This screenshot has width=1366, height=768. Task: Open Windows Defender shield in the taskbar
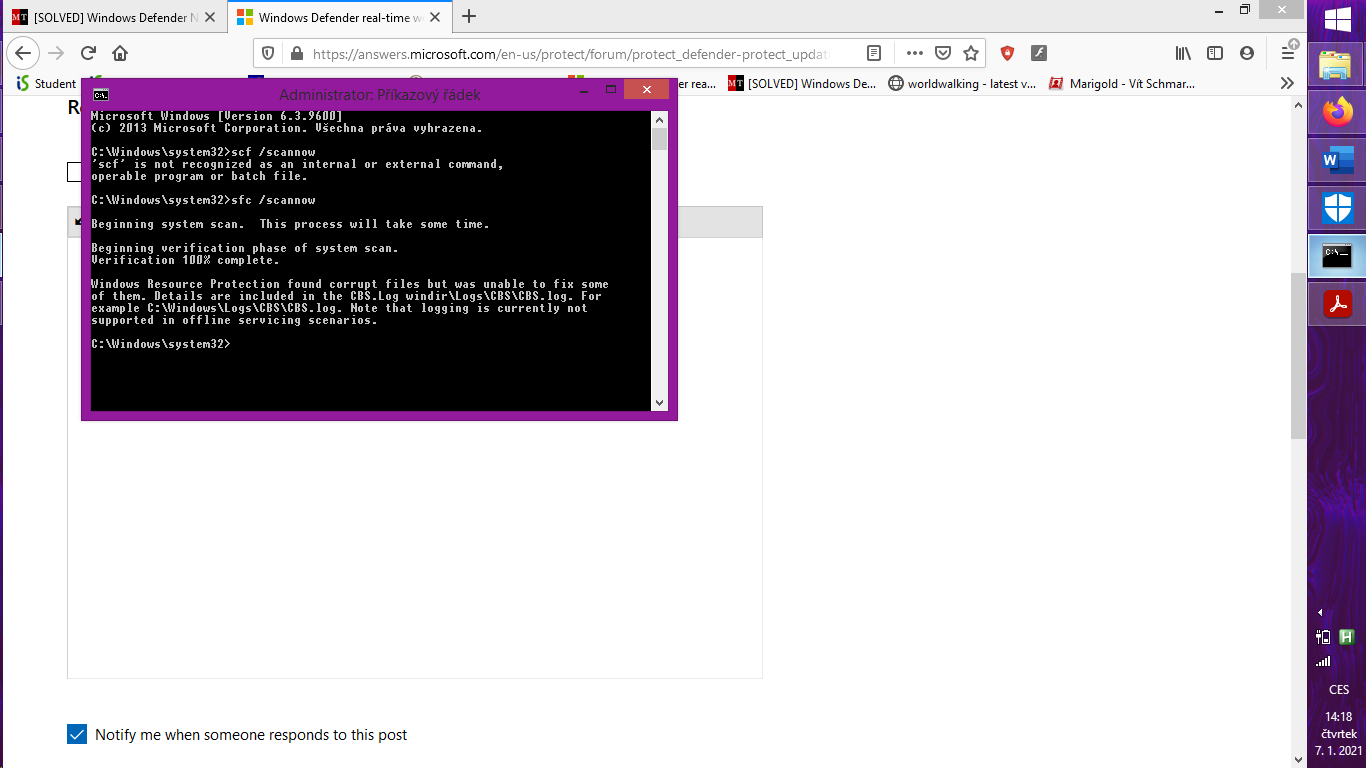pyautogui.click(x=1337, y=208)
